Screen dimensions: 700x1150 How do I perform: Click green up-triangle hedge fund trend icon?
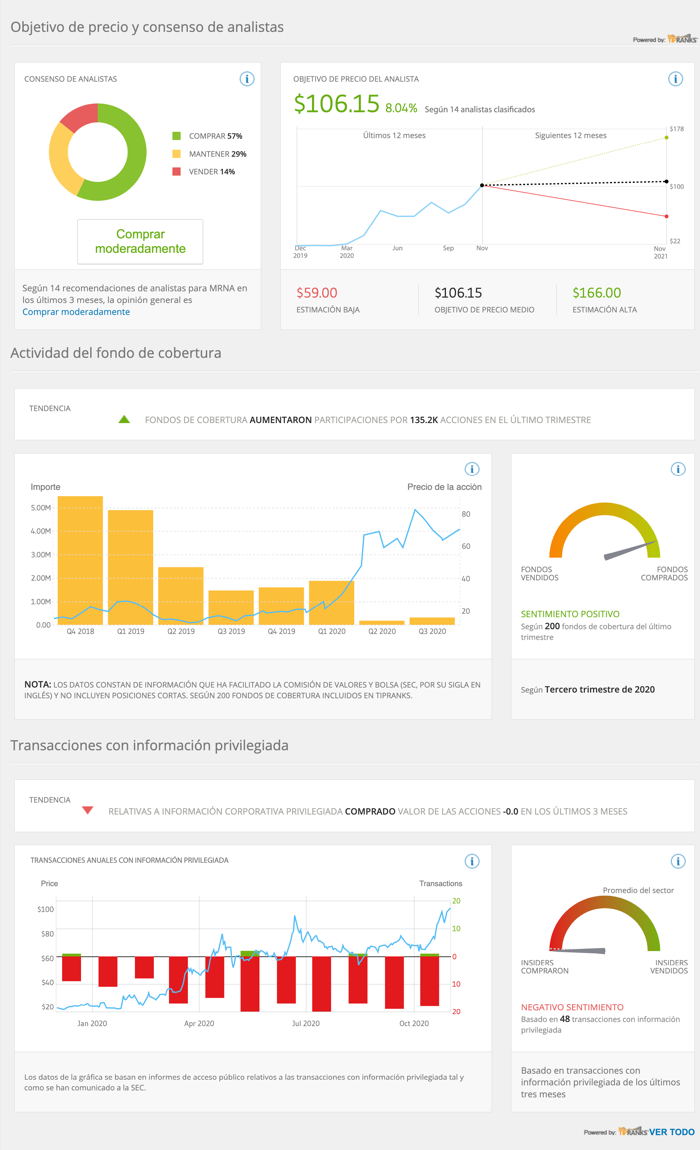[x=124, y=420]
